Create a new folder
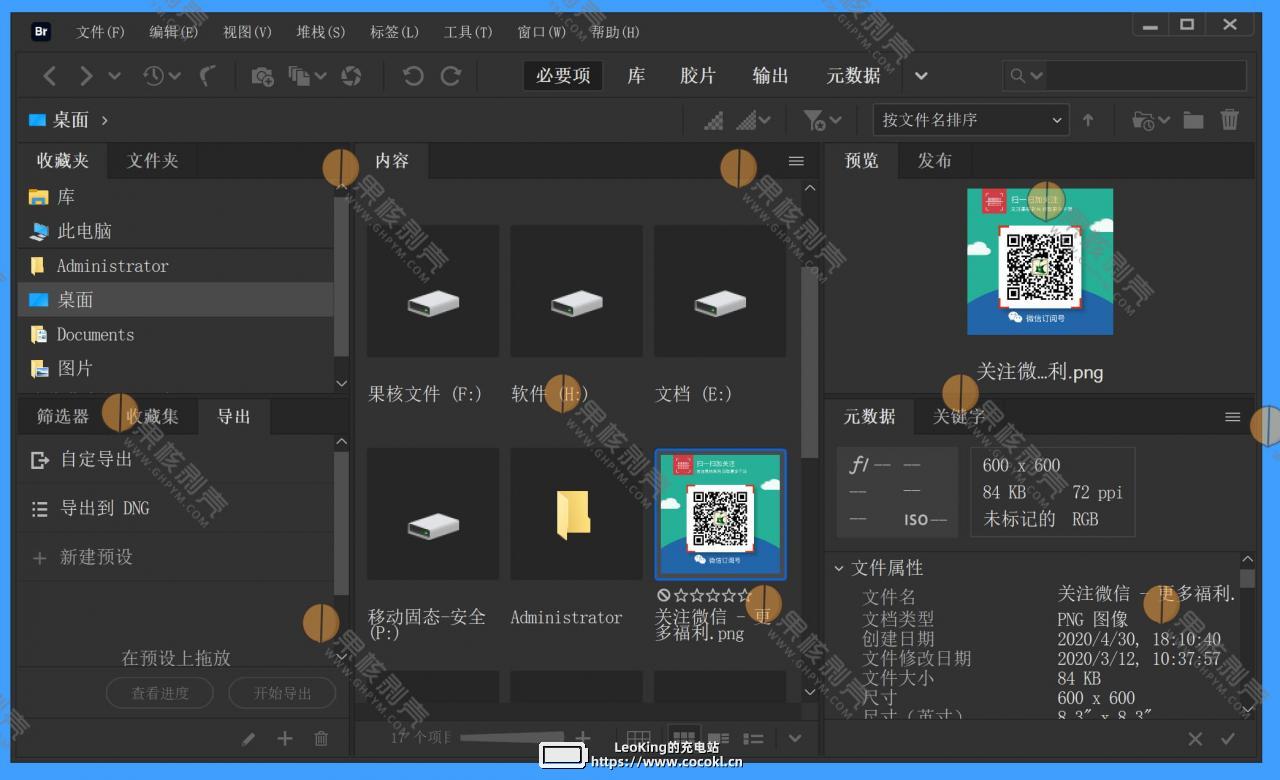1280x780 pixels. (x=1193, y=120)
